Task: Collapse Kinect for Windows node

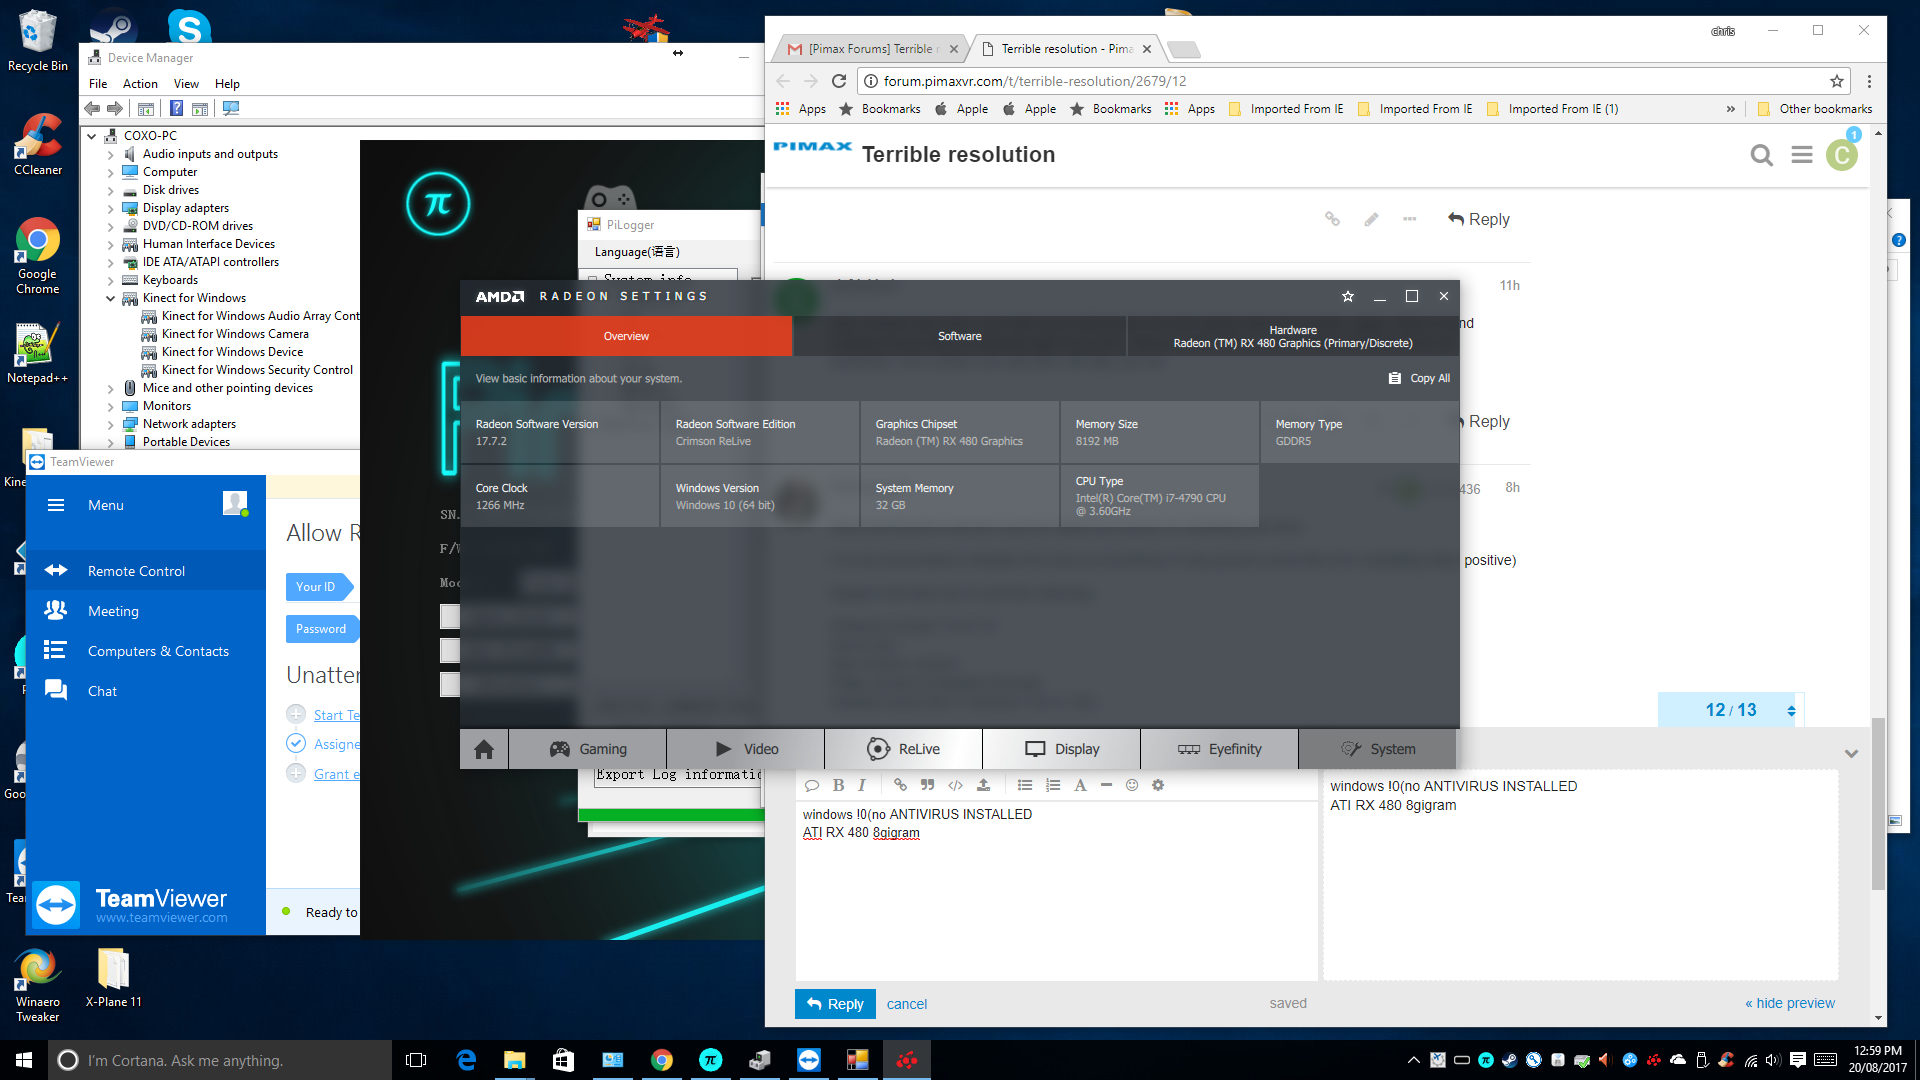Action: (x=110, y=298)
